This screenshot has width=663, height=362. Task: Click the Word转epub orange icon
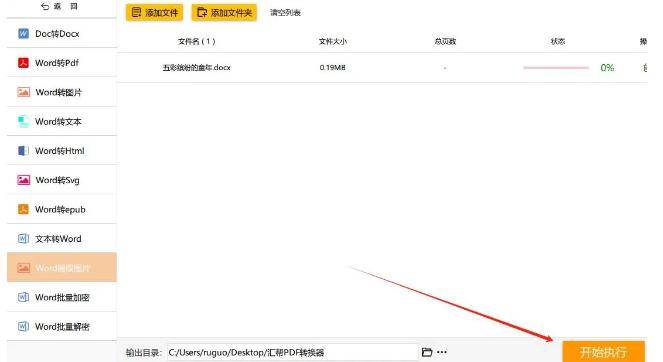tap(23, 209)
